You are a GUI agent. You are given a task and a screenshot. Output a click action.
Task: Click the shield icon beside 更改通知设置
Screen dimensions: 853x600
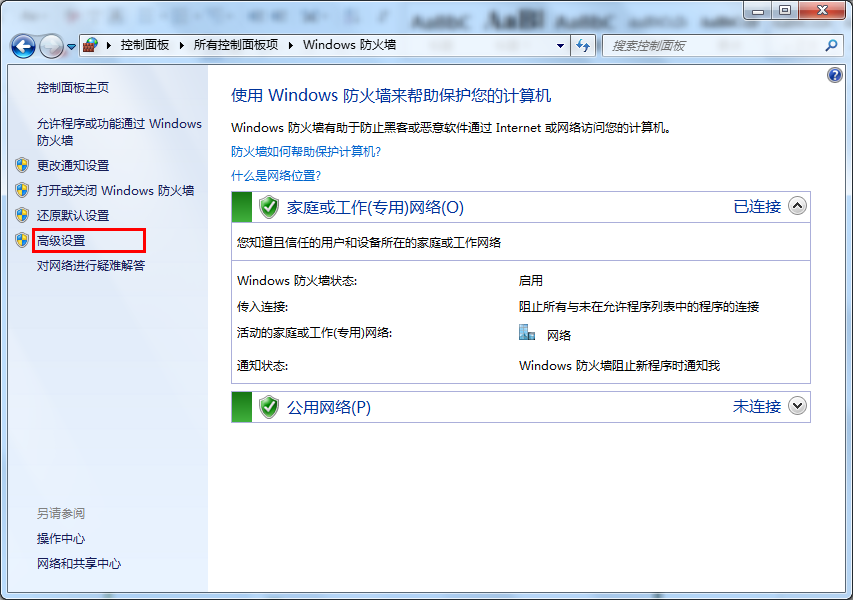(x=22, y=165)
